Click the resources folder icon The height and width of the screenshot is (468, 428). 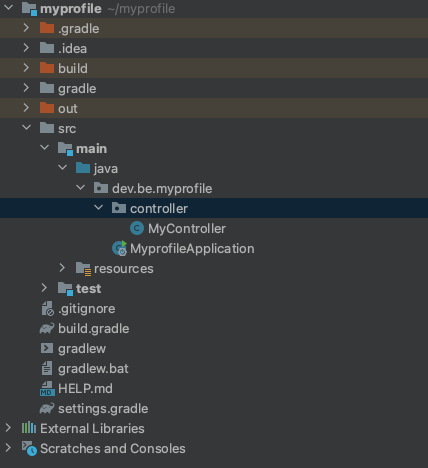coord(83,269)
